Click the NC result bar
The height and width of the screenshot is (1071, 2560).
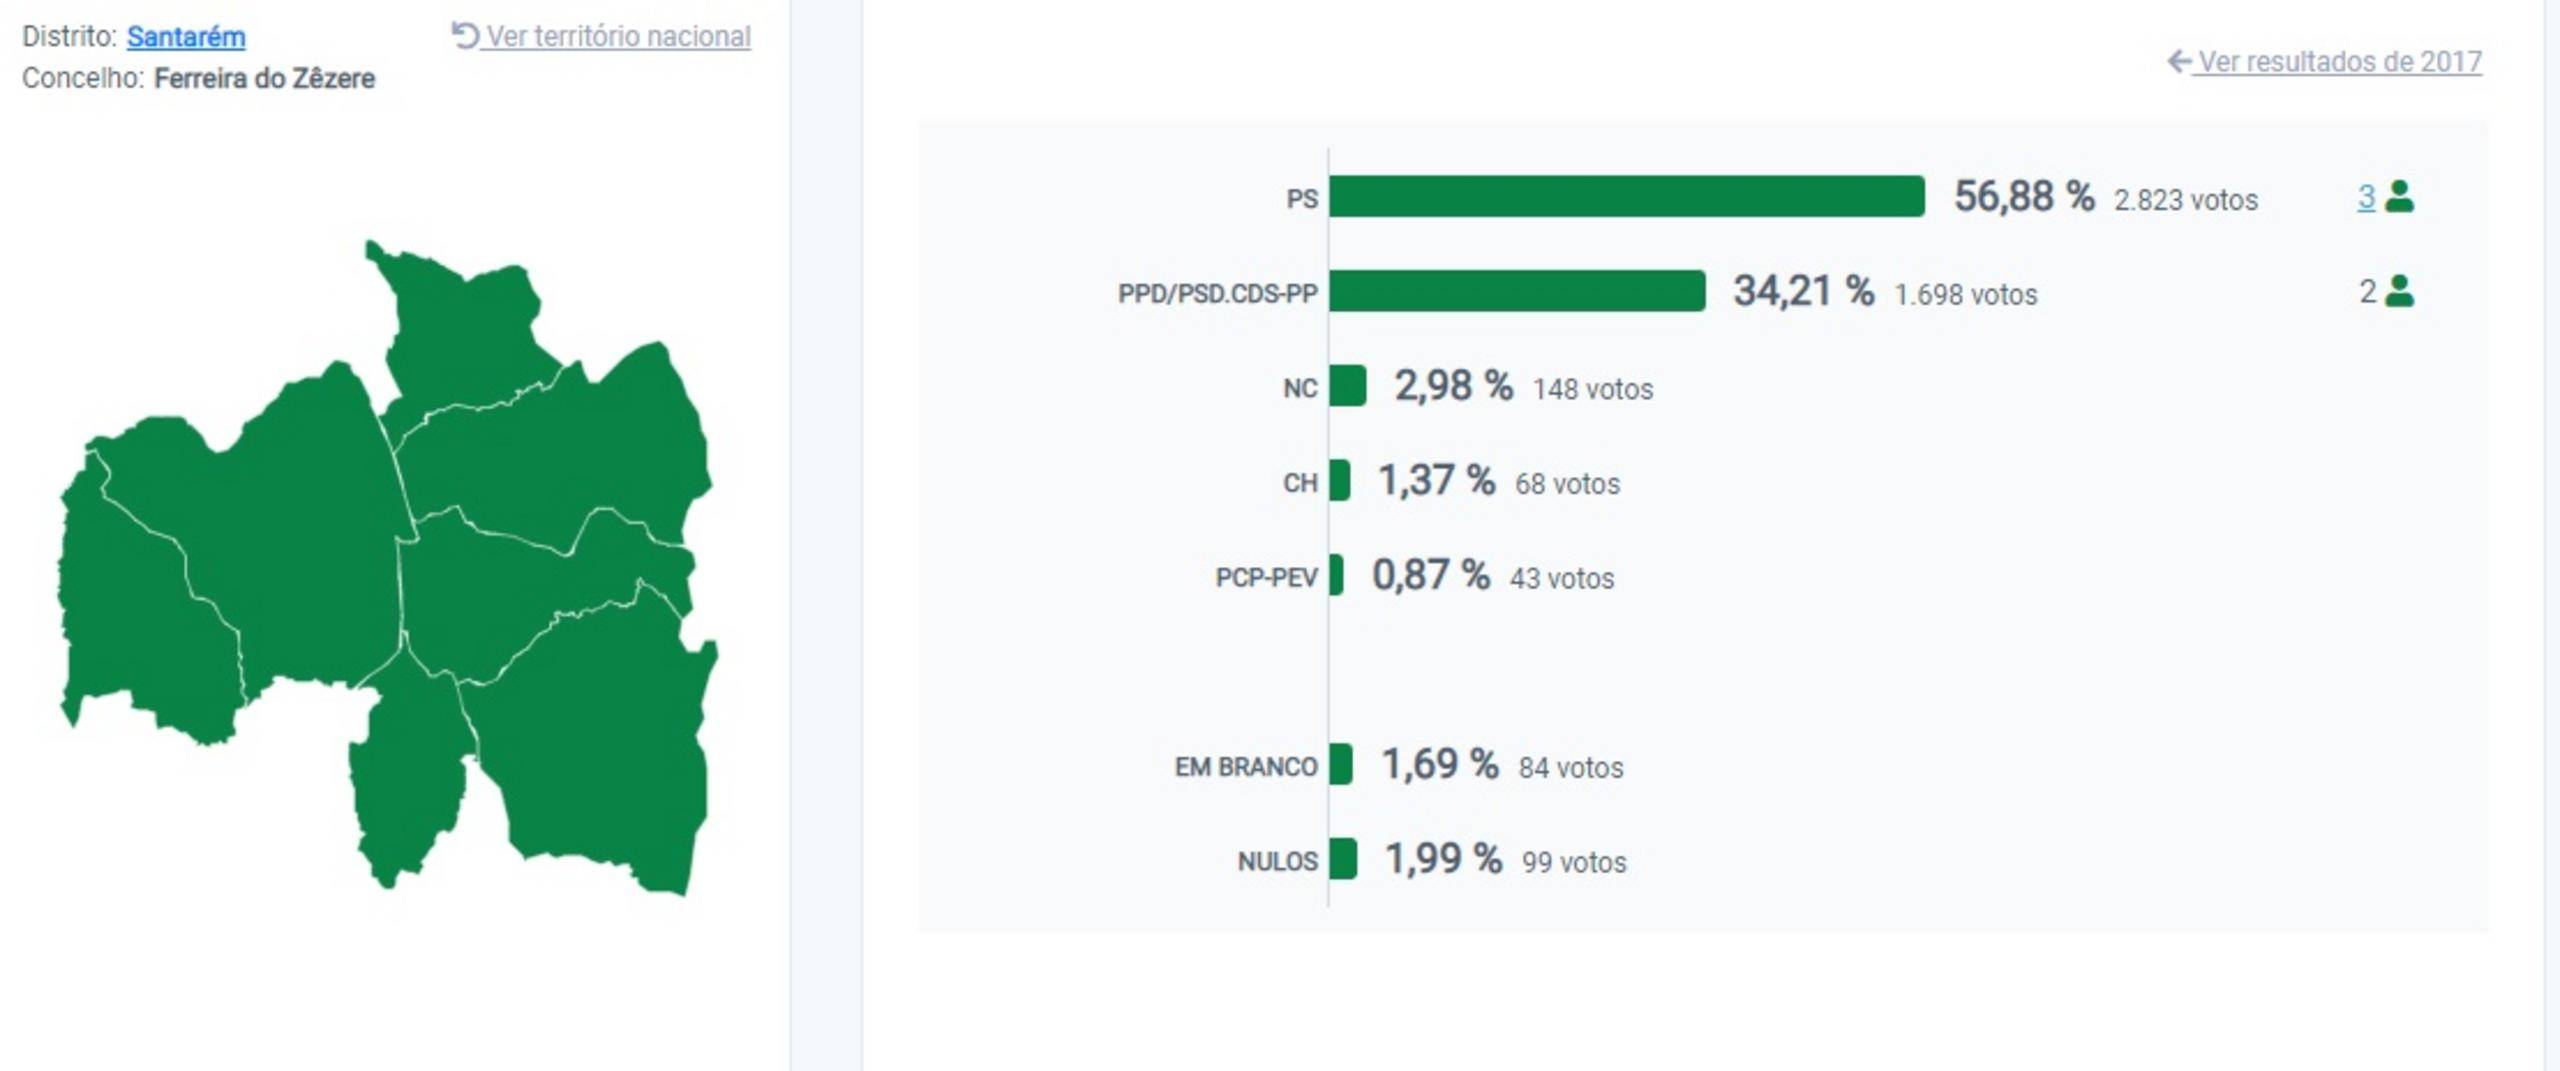(x=1347, y=386)
